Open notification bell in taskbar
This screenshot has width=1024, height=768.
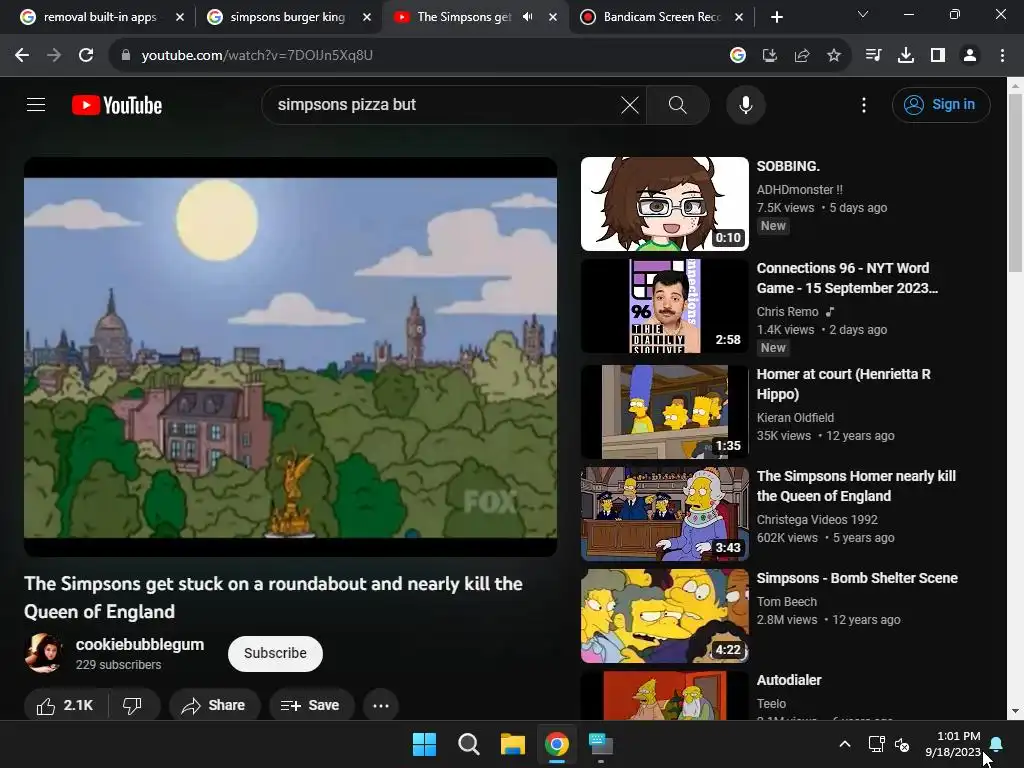(x=997, y=744)
